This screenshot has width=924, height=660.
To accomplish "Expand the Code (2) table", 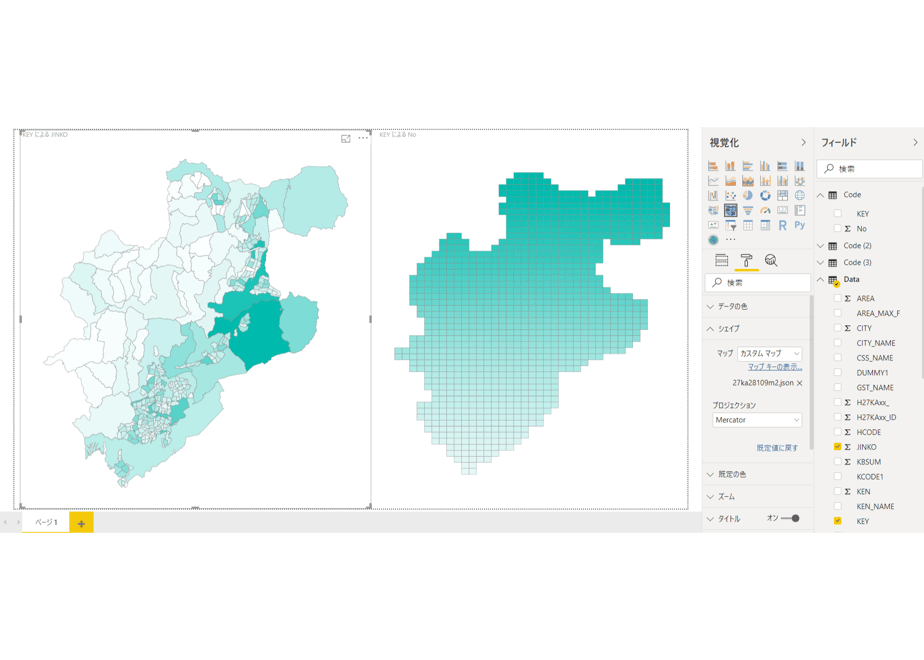I will pyautogui.click(x=820, y=246).
